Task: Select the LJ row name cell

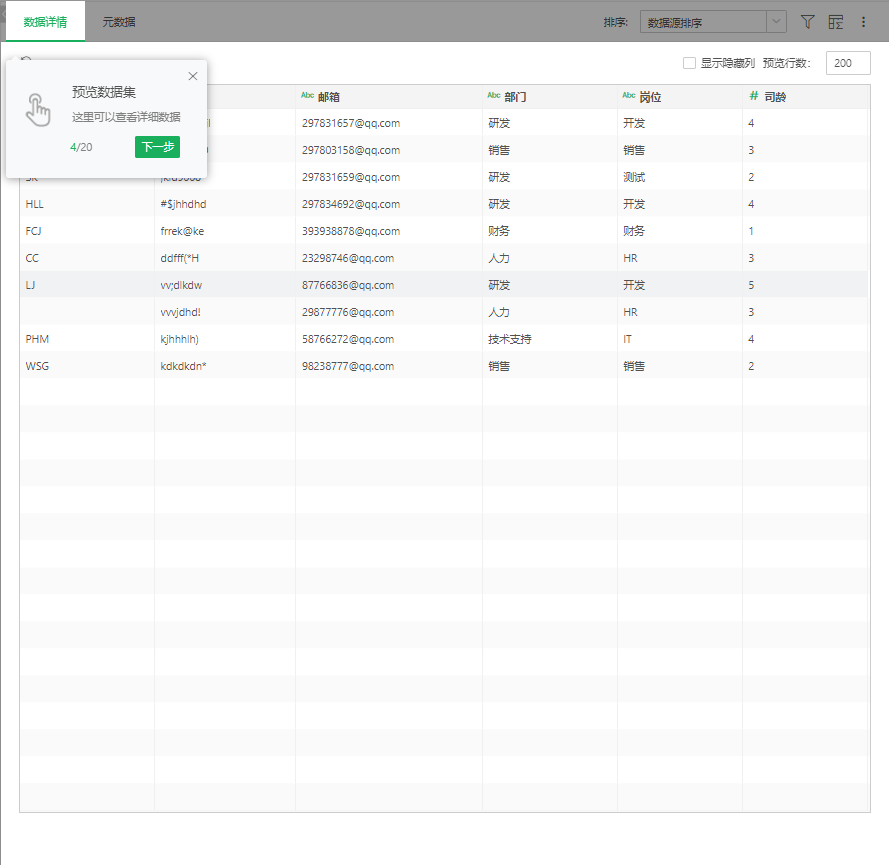Action: [x=31, y=285]
